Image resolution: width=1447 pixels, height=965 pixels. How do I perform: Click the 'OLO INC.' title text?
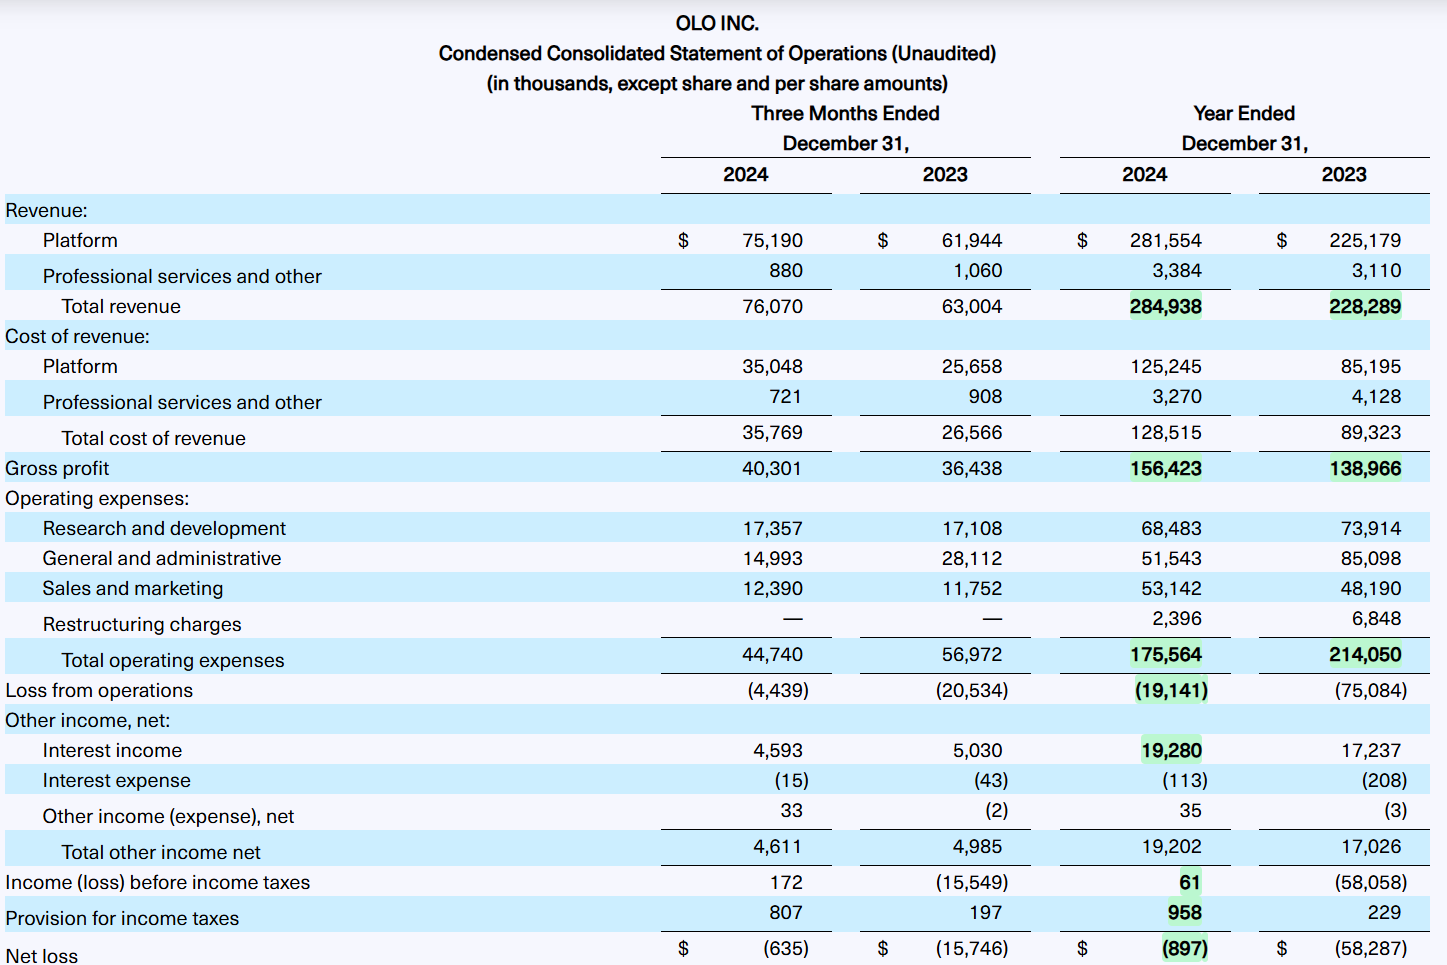(x=717, y=23)
